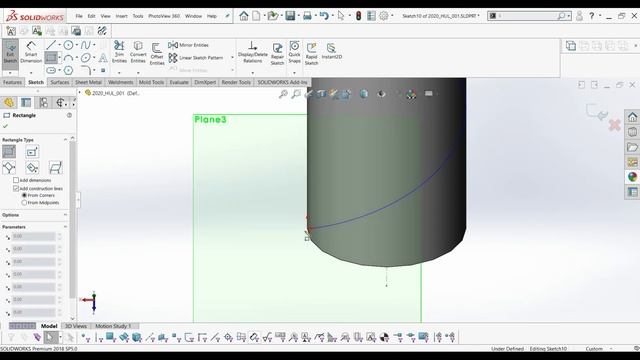640x360 pixels.
Task: Uncheck Add construction lines
Action: pos(16,189)
